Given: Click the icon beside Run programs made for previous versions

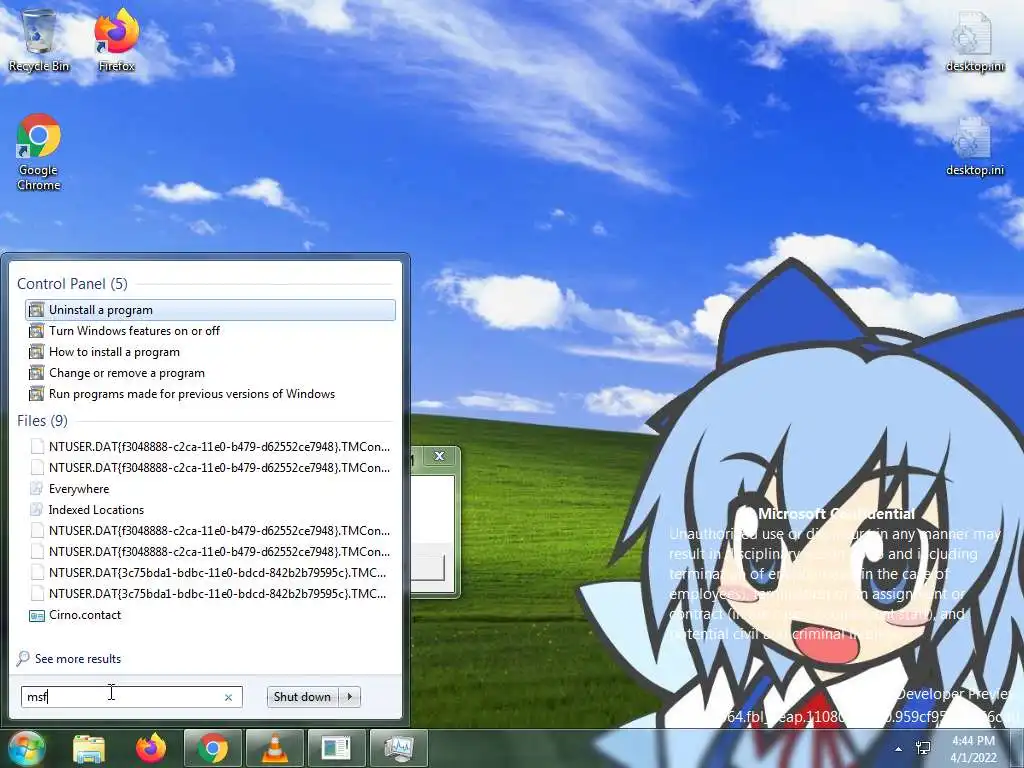Looking at the screenshot, I should (37, 394).
